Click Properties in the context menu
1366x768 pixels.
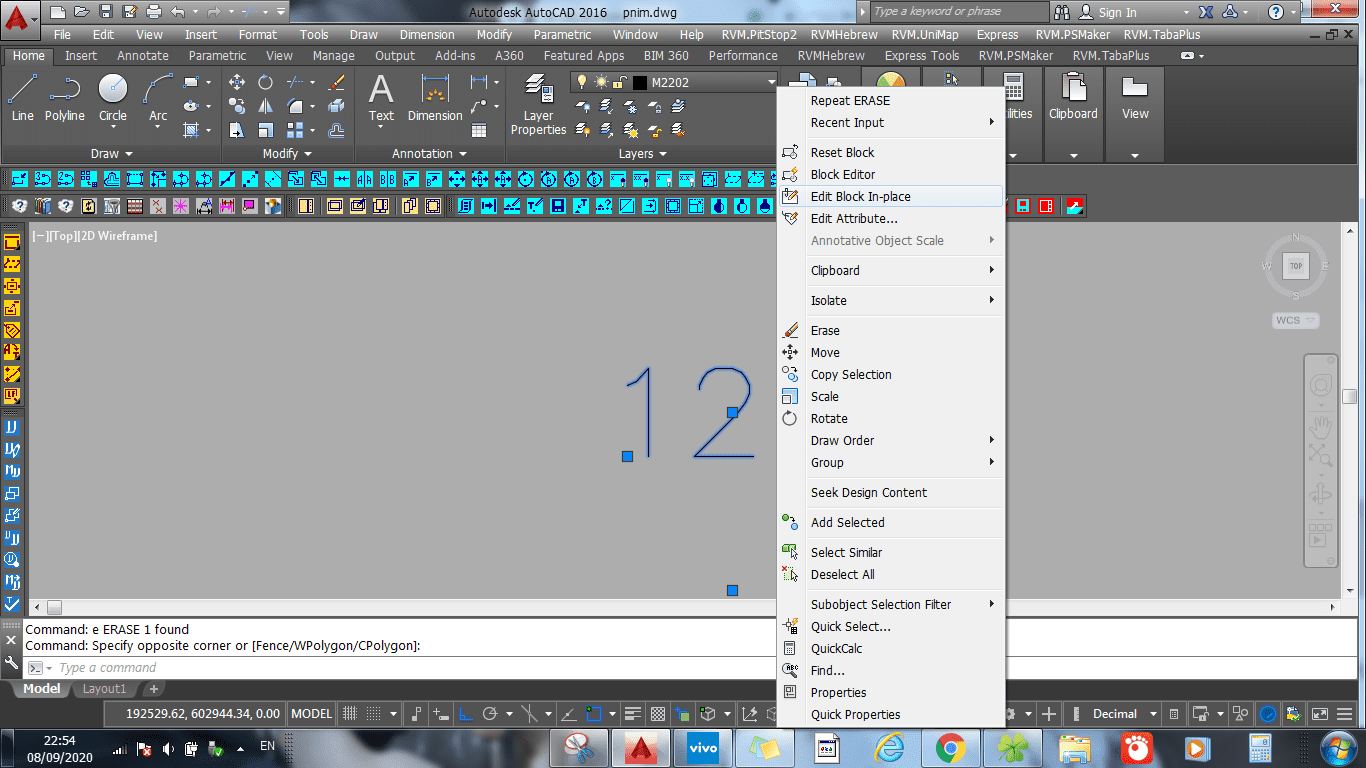838,693
